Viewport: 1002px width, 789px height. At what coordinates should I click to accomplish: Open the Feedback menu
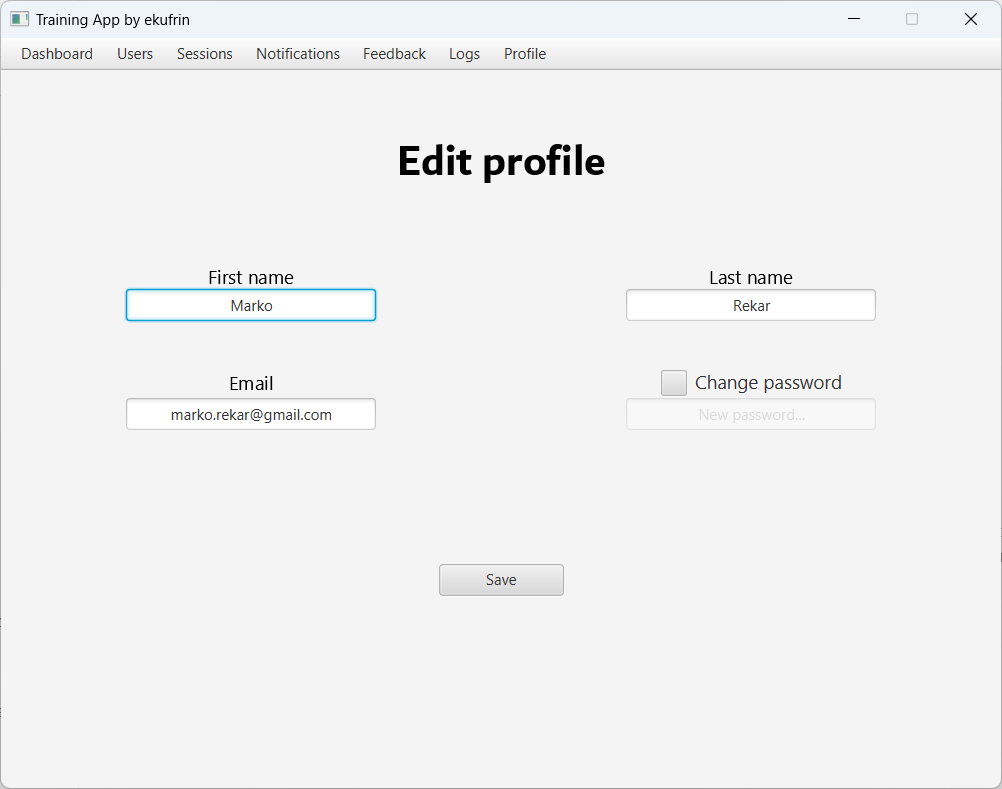pyautogui.click(x=394, y=54)
